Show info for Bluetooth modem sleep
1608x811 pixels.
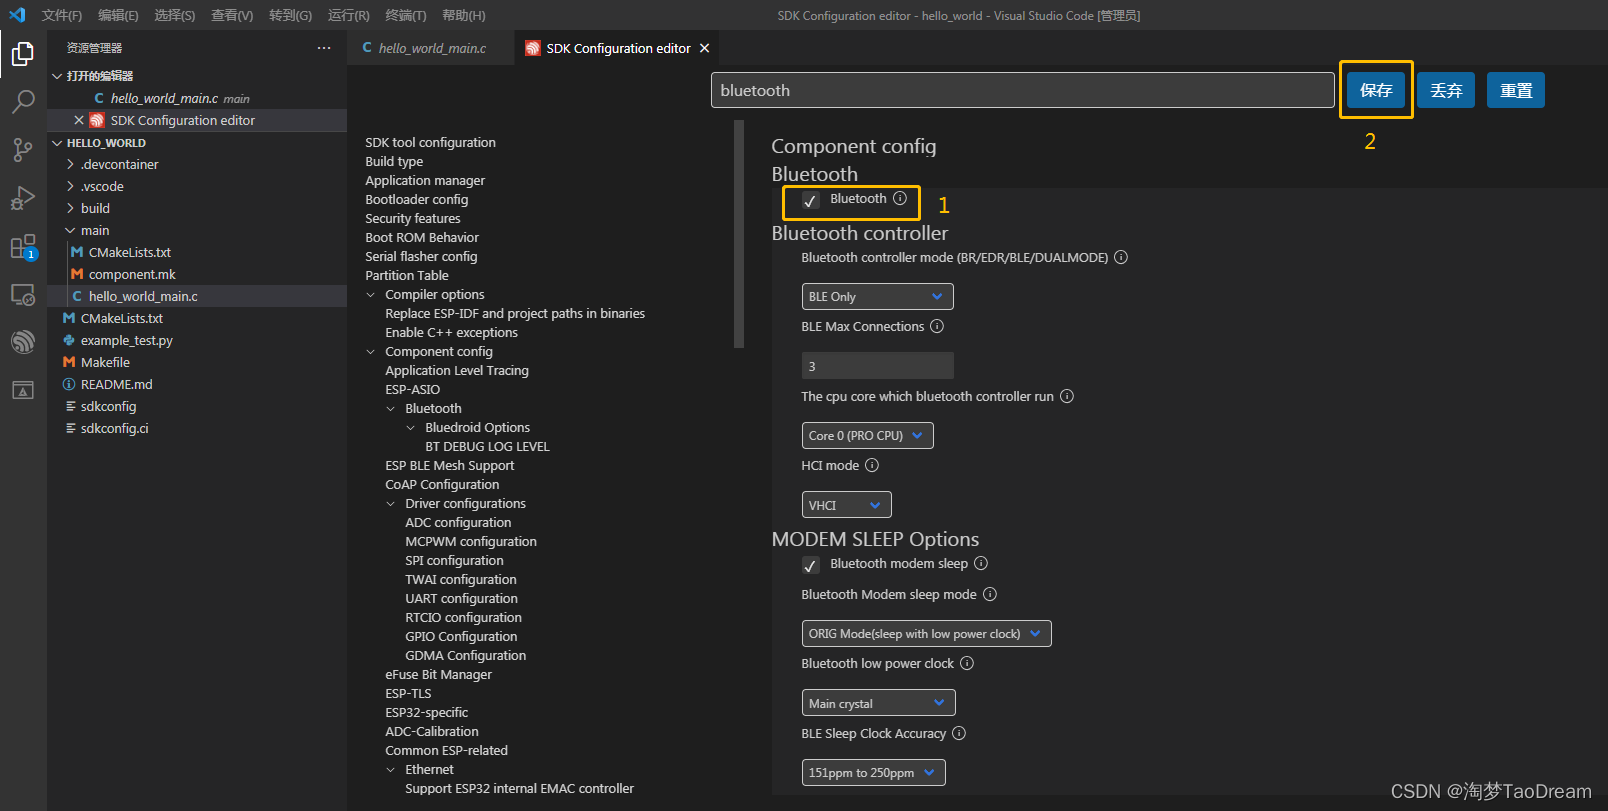[x=981, y=563]
